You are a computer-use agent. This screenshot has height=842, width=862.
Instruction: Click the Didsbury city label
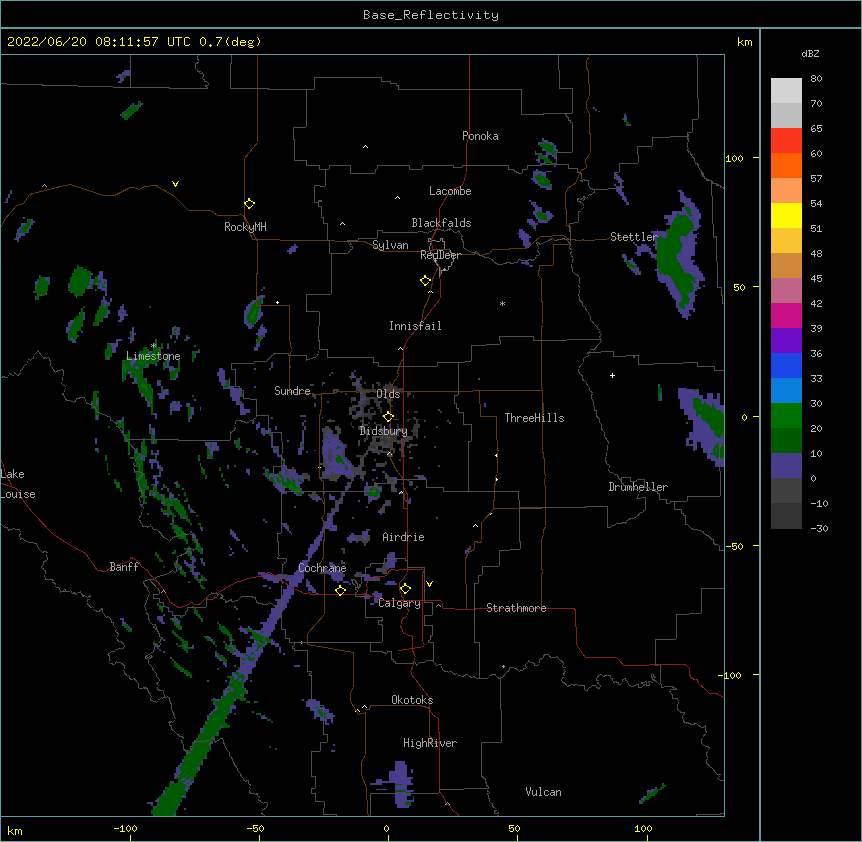[x=383, y=431]
